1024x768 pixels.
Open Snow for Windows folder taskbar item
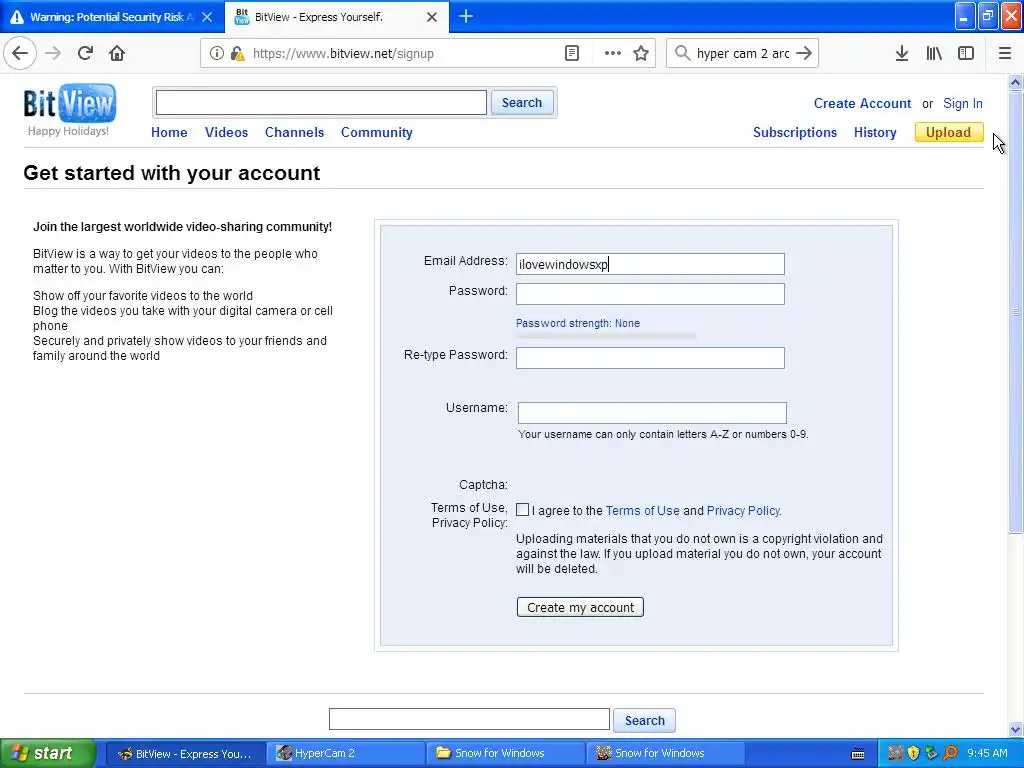[x=505, y=754]
